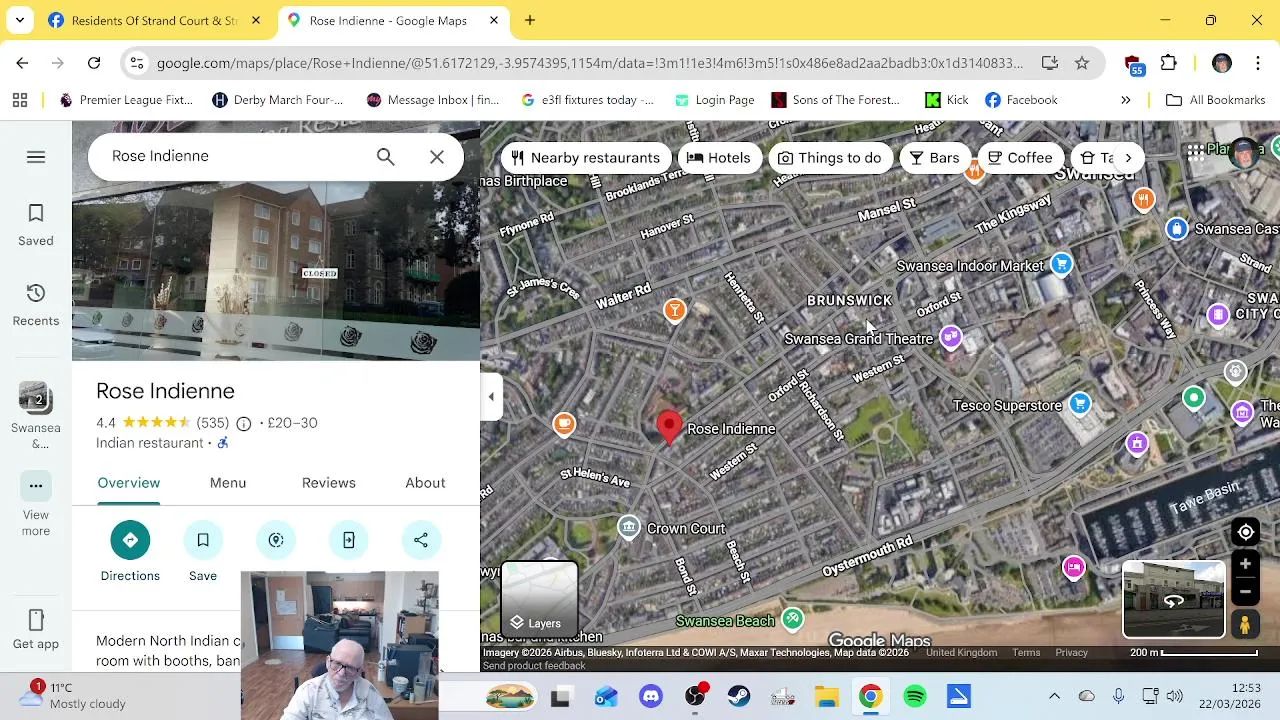Open the Privacy link
Image resolution: width=1280 pixels, height=720 pixels.
pos(1071,653)
